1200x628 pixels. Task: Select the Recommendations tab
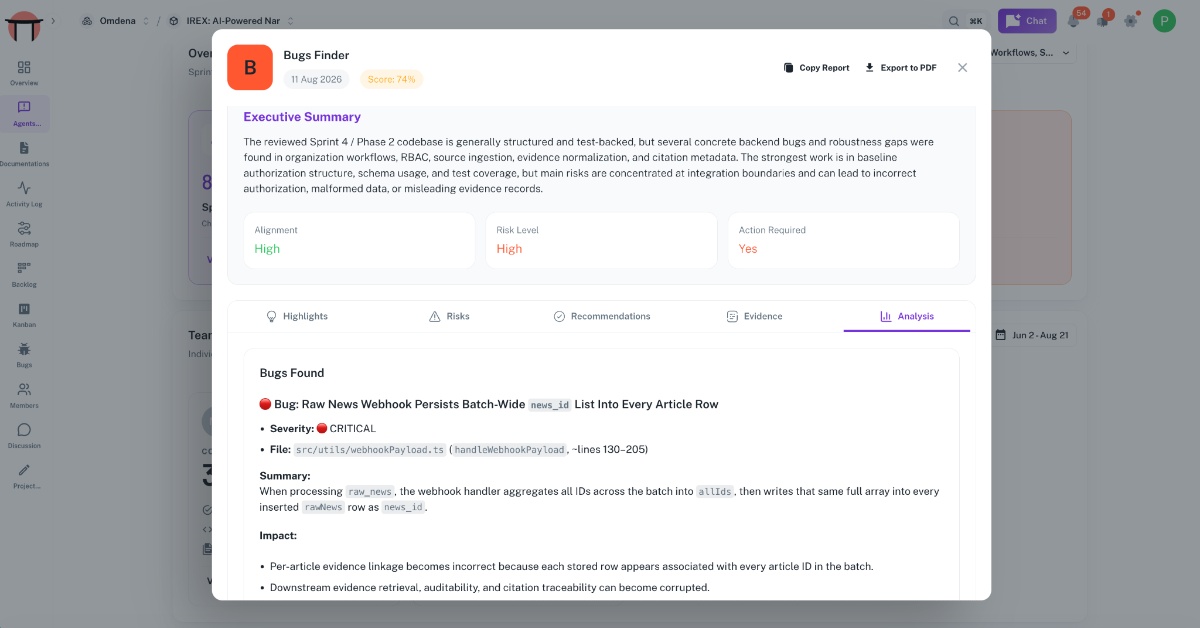click(x=602, y=316)
